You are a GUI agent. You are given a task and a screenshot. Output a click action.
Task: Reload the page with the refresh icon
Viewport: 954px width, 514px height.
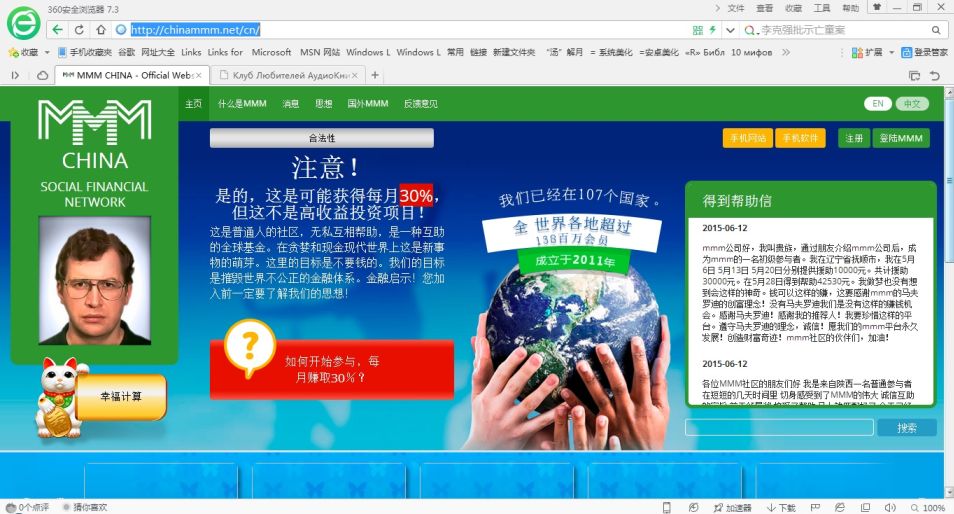click(79, 30)
